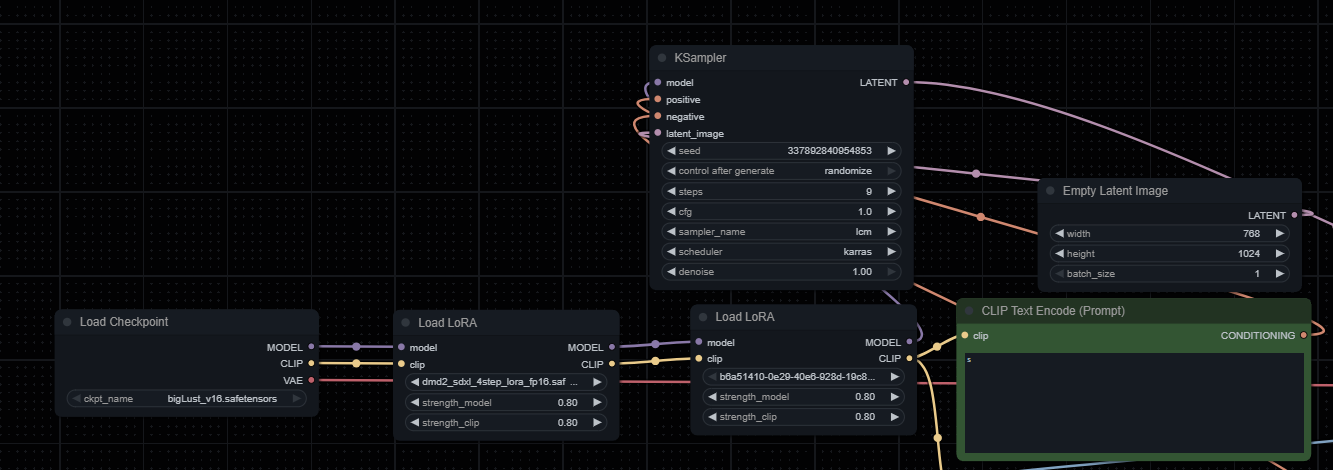1333x470 pixels.
Task: Increase height in Empty Latent Image
Action: (x=1279, y=254)
